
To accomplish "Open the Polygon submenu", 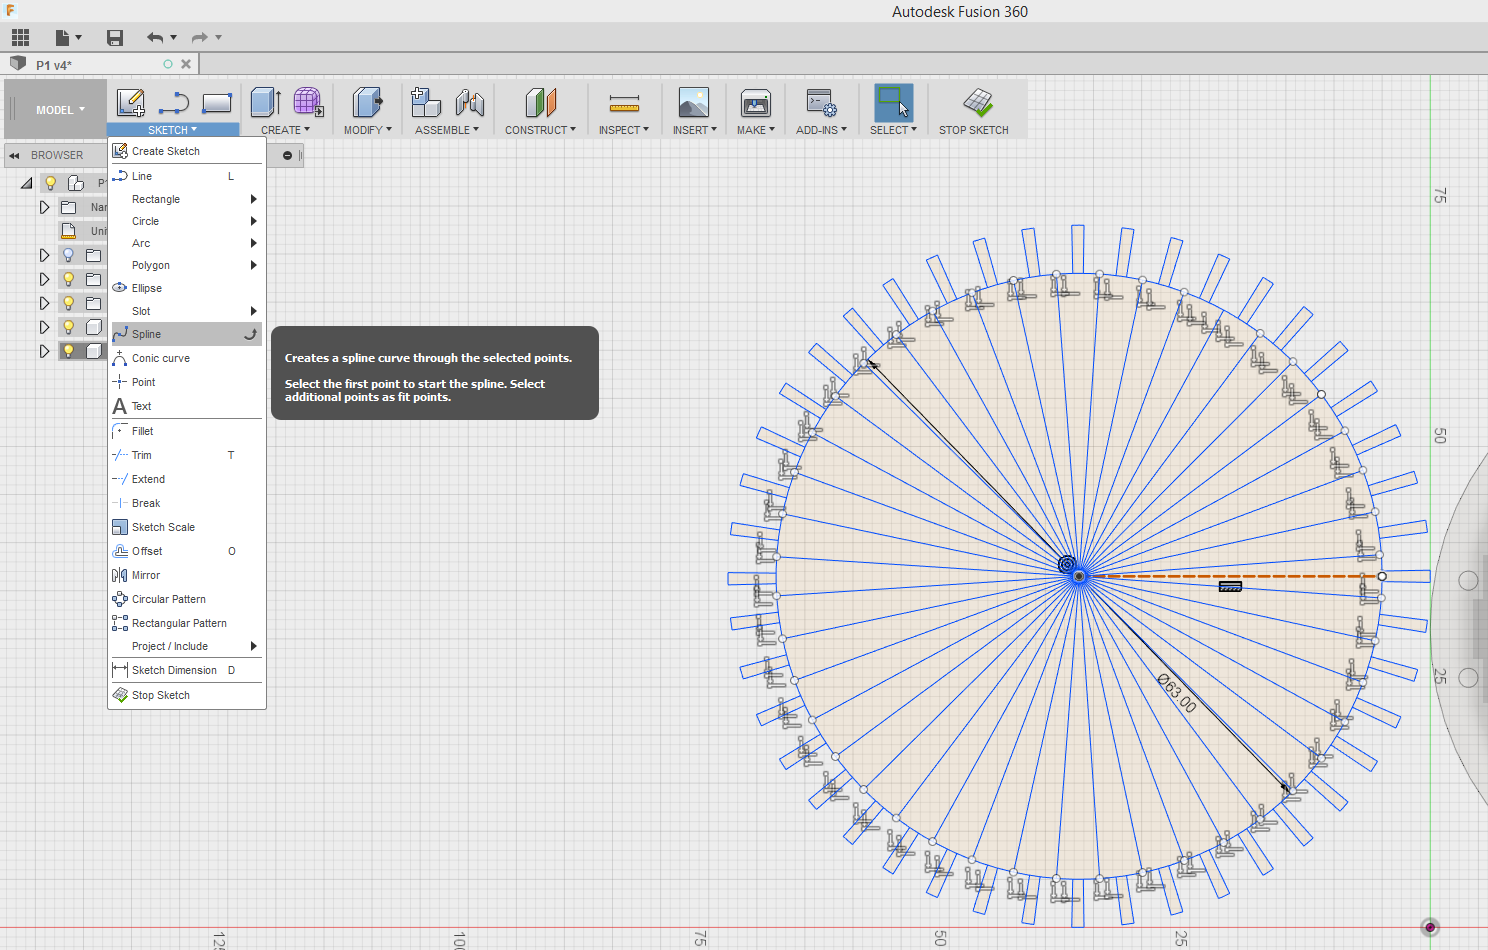I will 187,265.
